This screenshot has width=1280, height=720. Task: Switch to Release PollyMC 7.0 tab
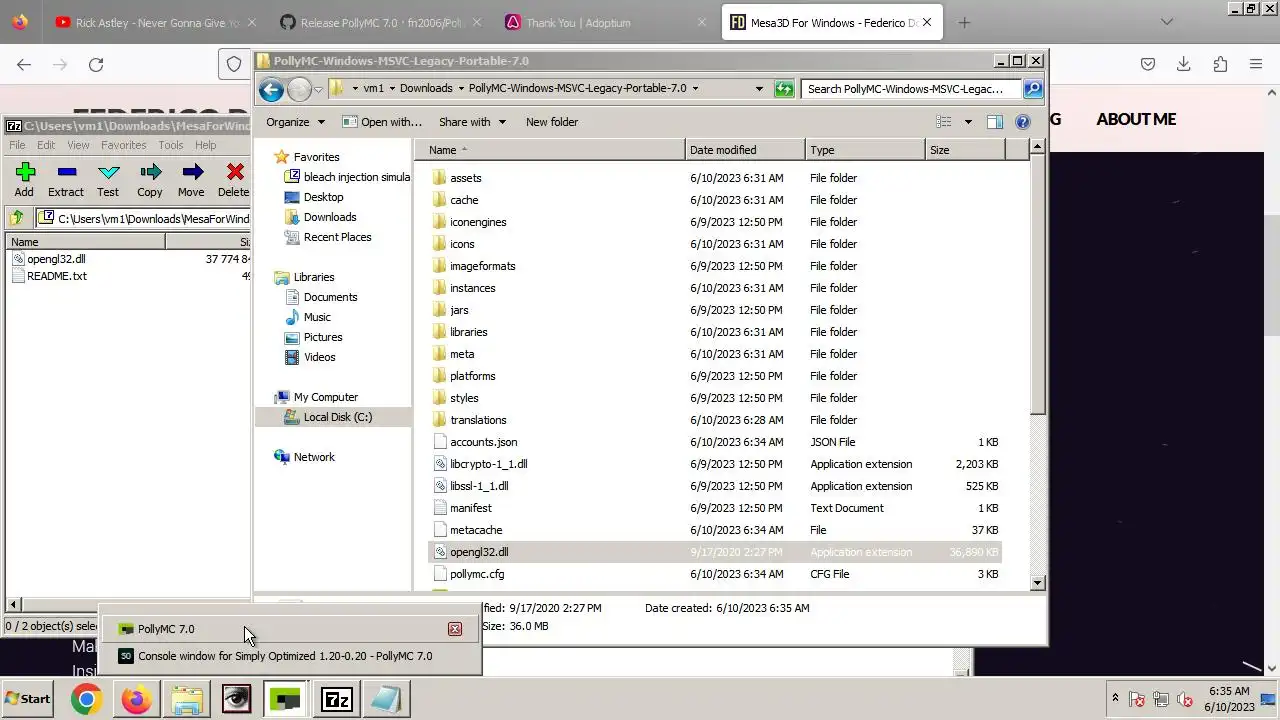pyautogui.click(x=380, y=22)
